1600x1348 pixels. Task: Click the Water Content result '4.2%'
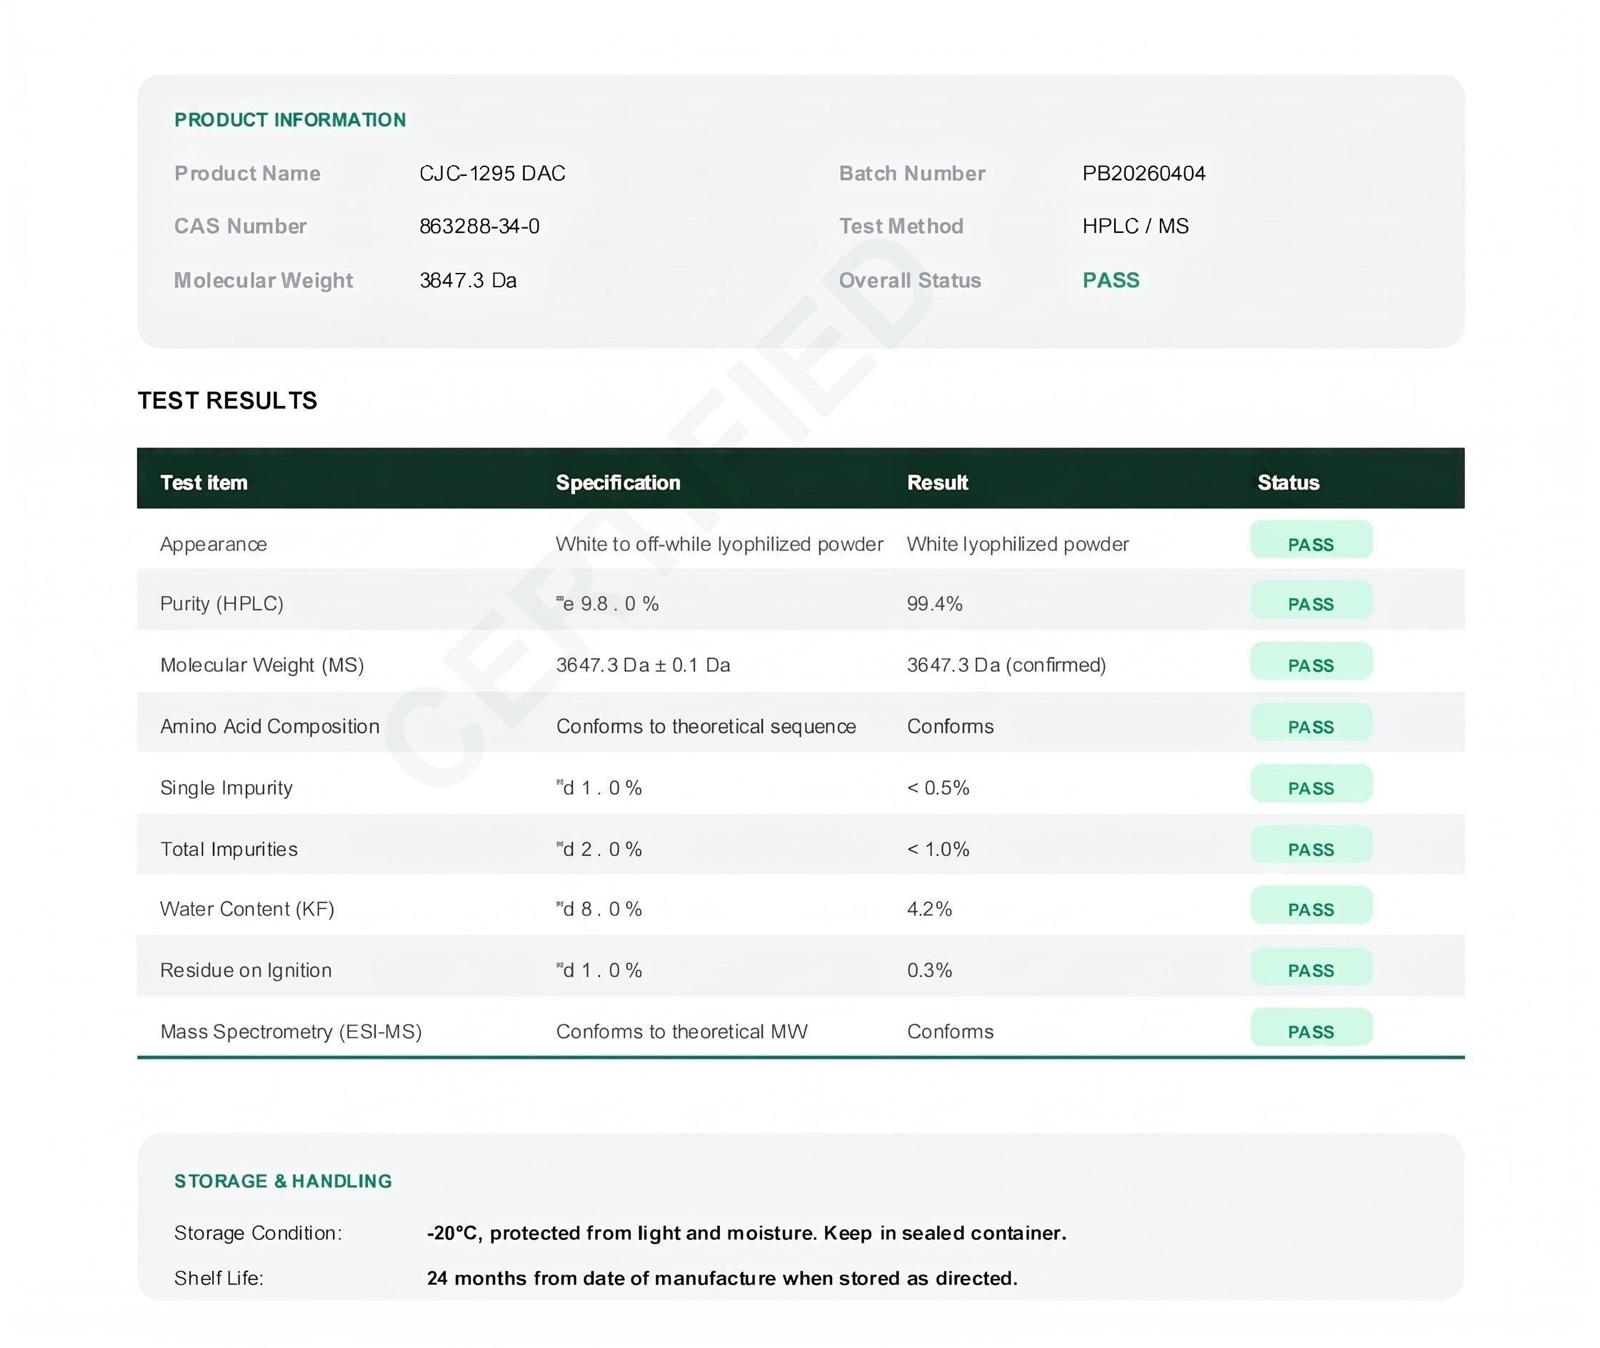pyautogui.click(x=929, y=909)
